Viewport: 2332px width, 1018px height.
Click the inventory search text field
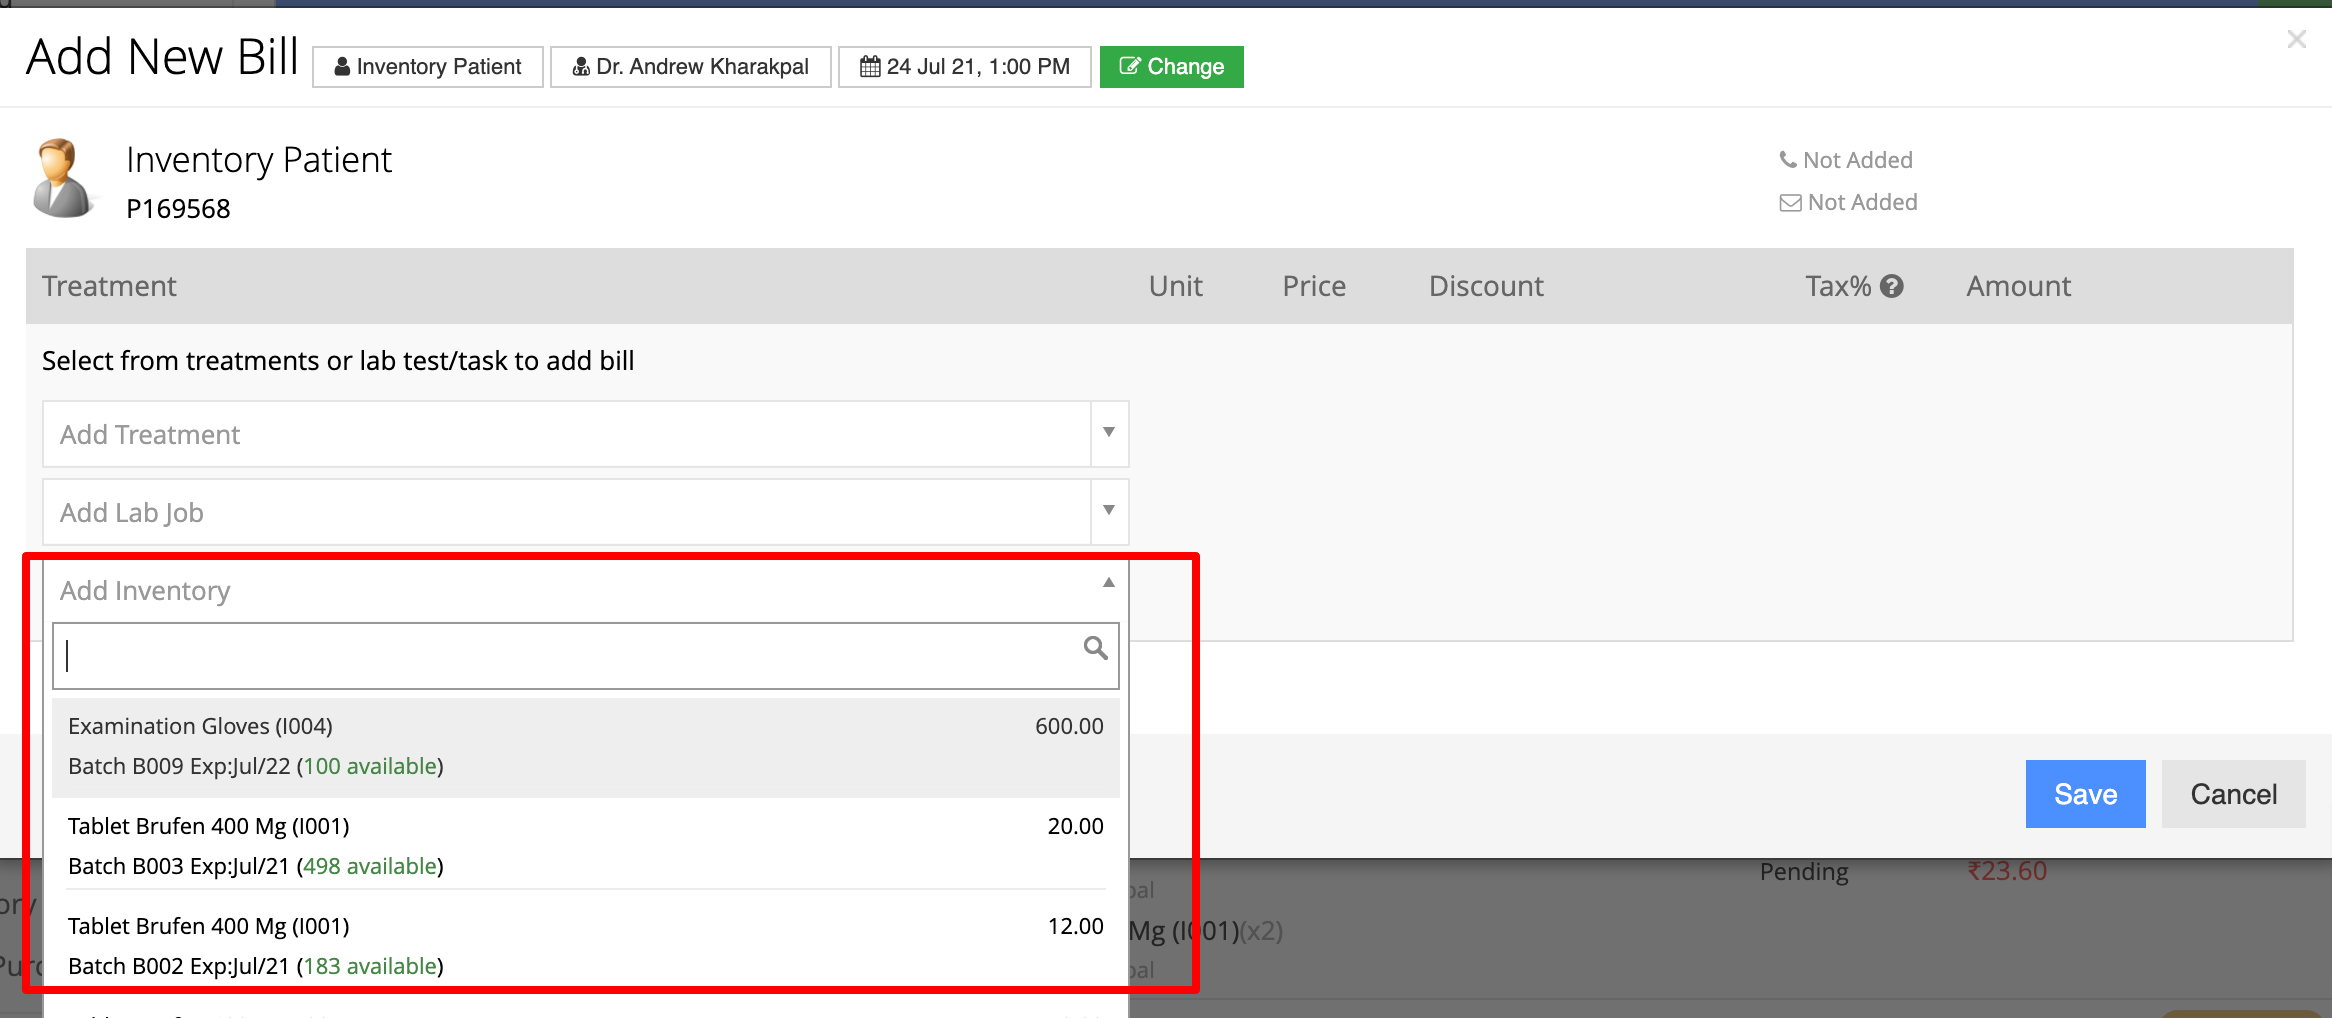pyautogui.click(x=586, y=656)
